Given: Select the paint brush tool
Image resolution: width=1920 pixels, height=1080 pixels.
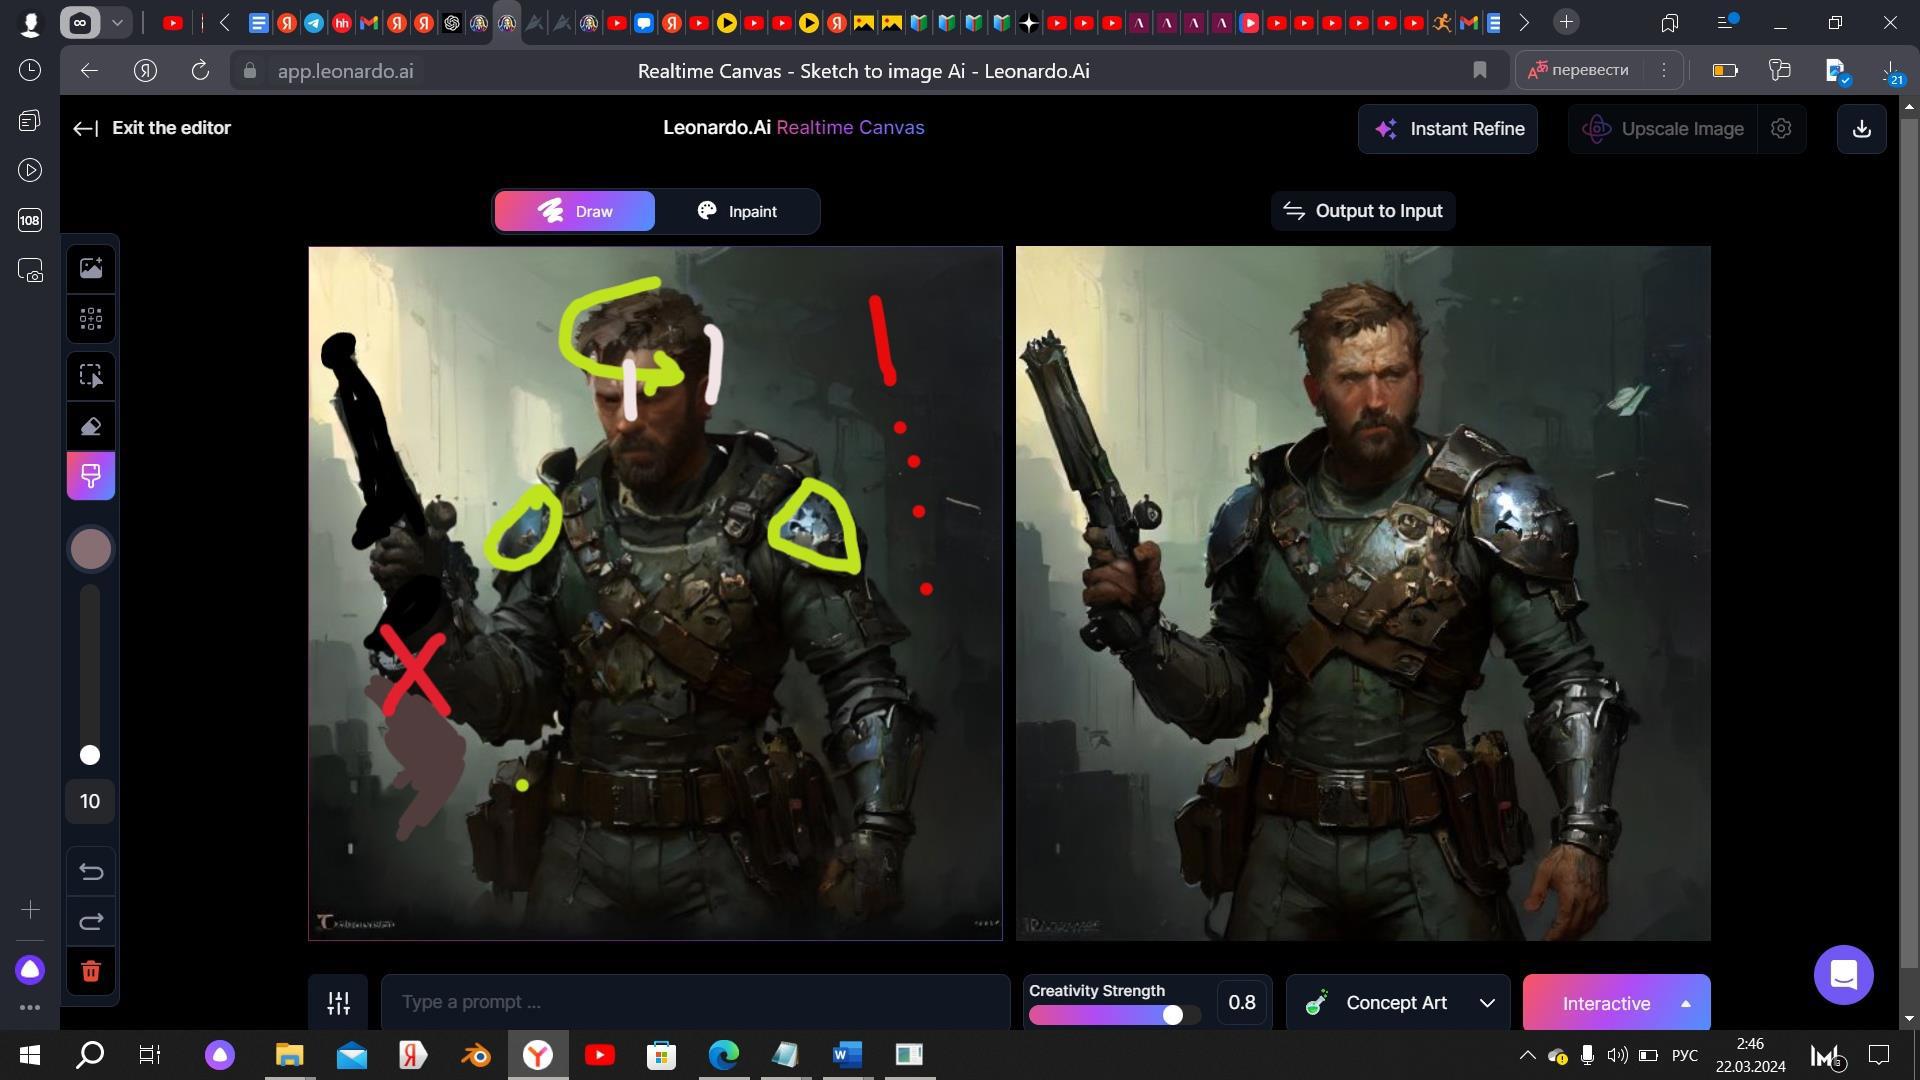Looking at the screenshot, I should coord(91,476).
